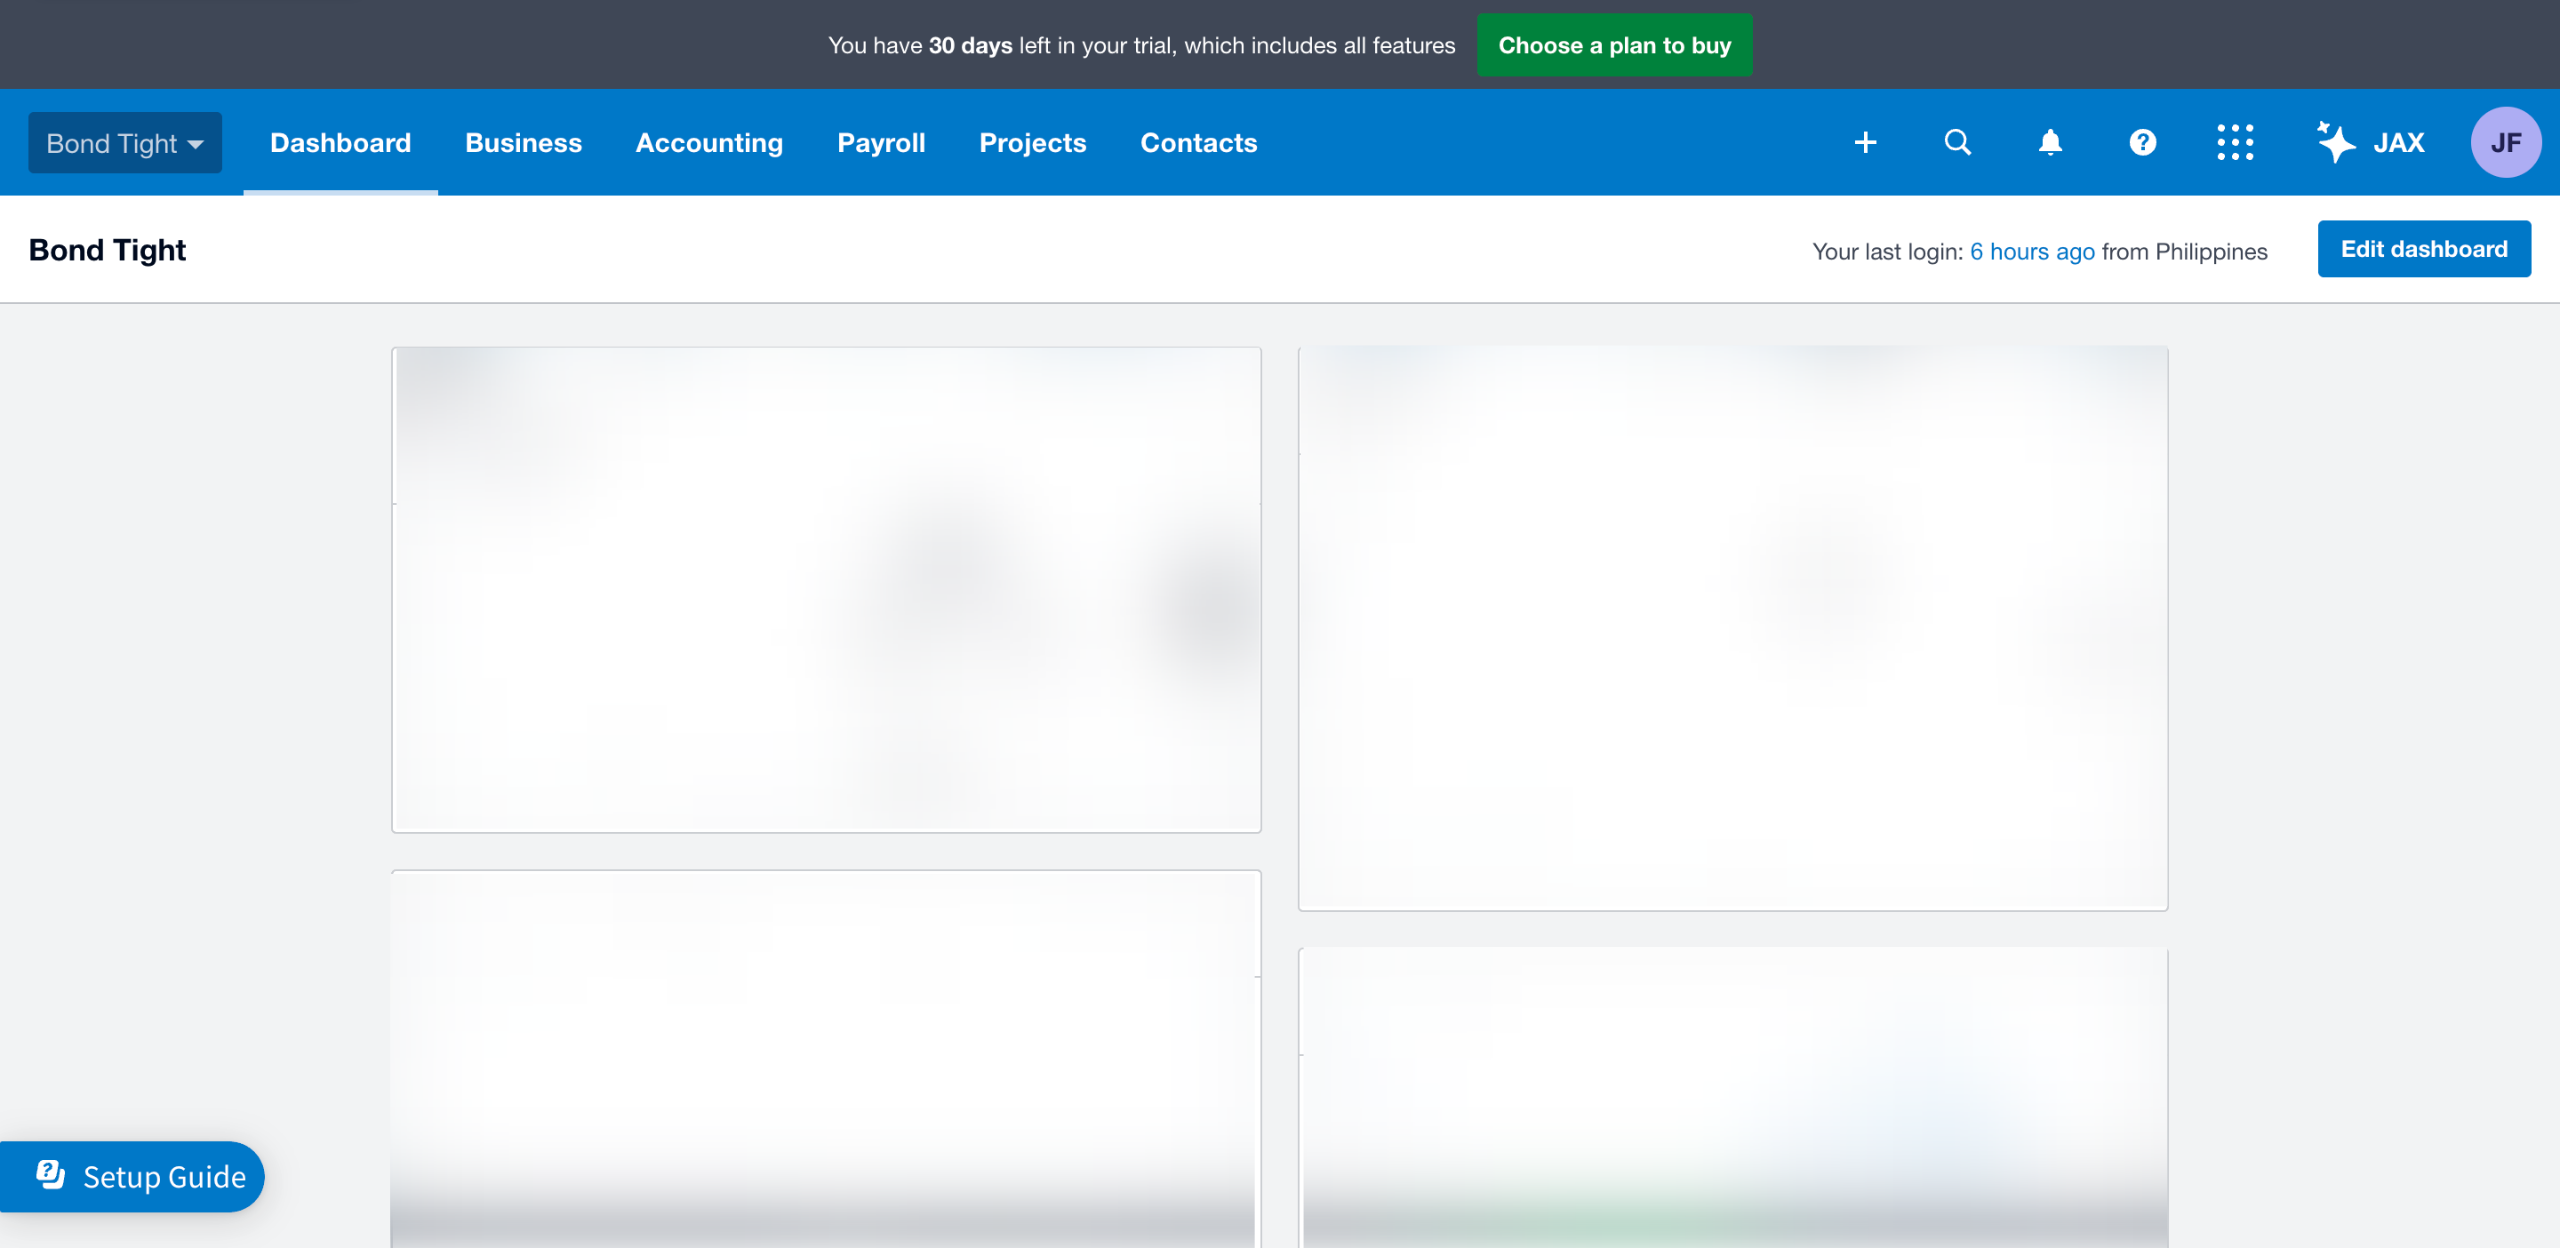Open the apps grid menu
Image resolution: width=2560 pixels, height=1248 pixels.
tap(2235, 143)
